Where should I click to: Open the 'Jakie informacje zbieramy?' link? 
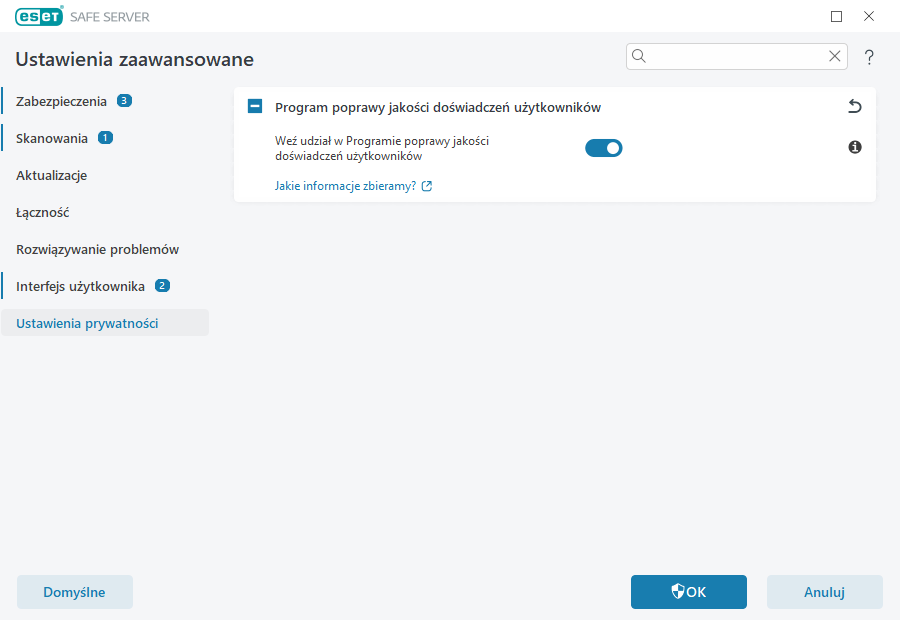345,185
